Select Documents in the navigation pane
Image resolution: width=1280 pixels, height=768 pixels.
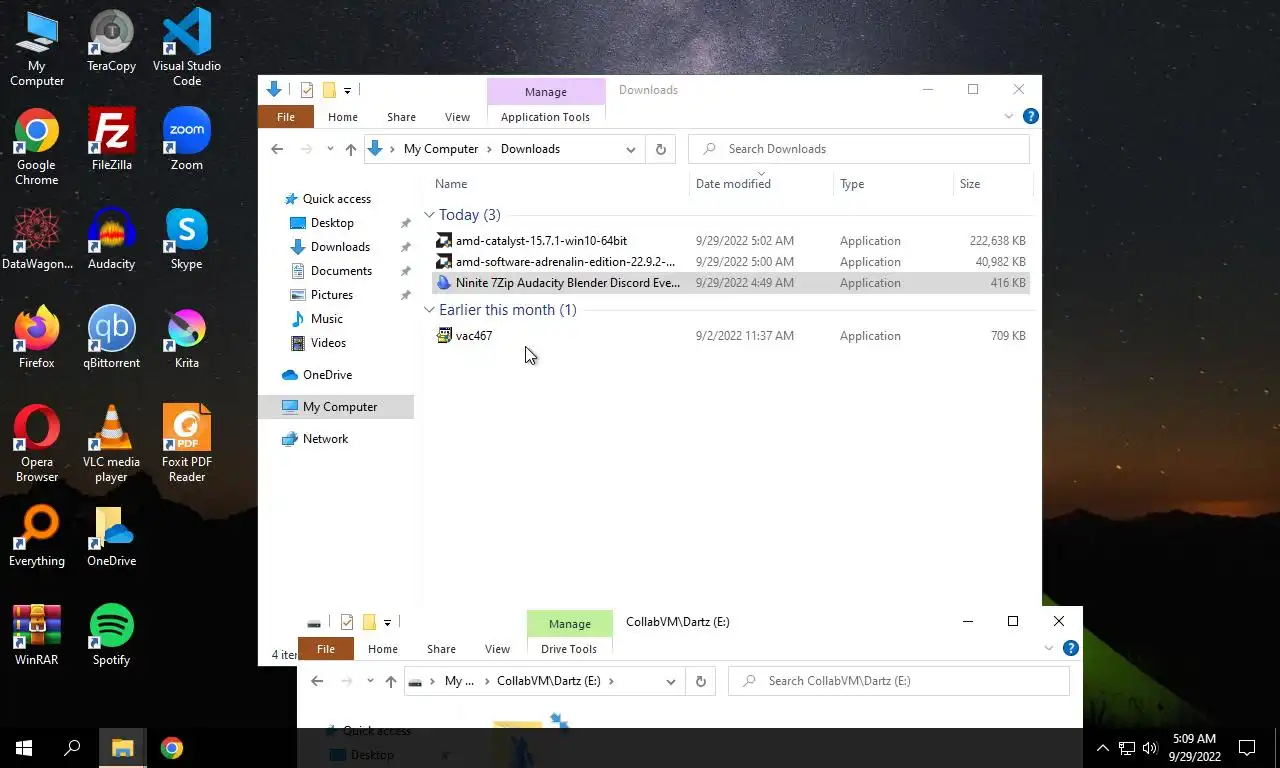point(341,271)
